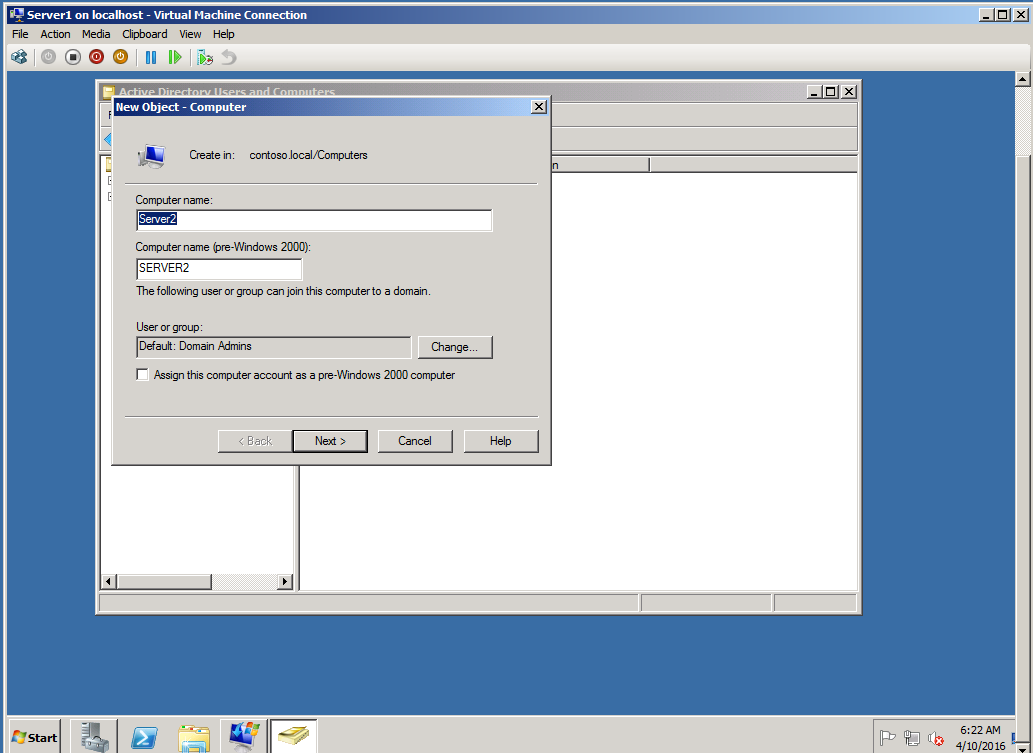The image size is (1033, 753).
Task: Open Windows Explorer from the taskbar
Action: tap(194, 737)
